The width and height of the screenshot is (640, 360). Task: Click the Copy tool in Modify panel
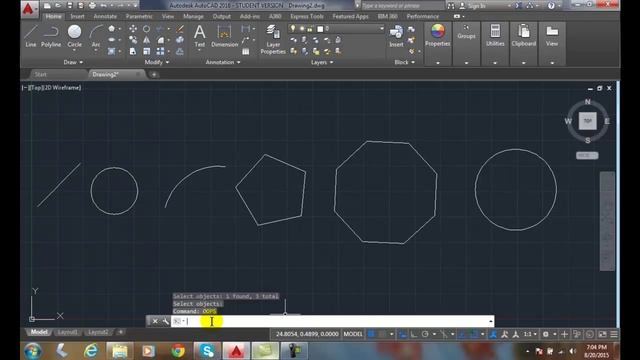pyautogui.click(x=133, y=40)
